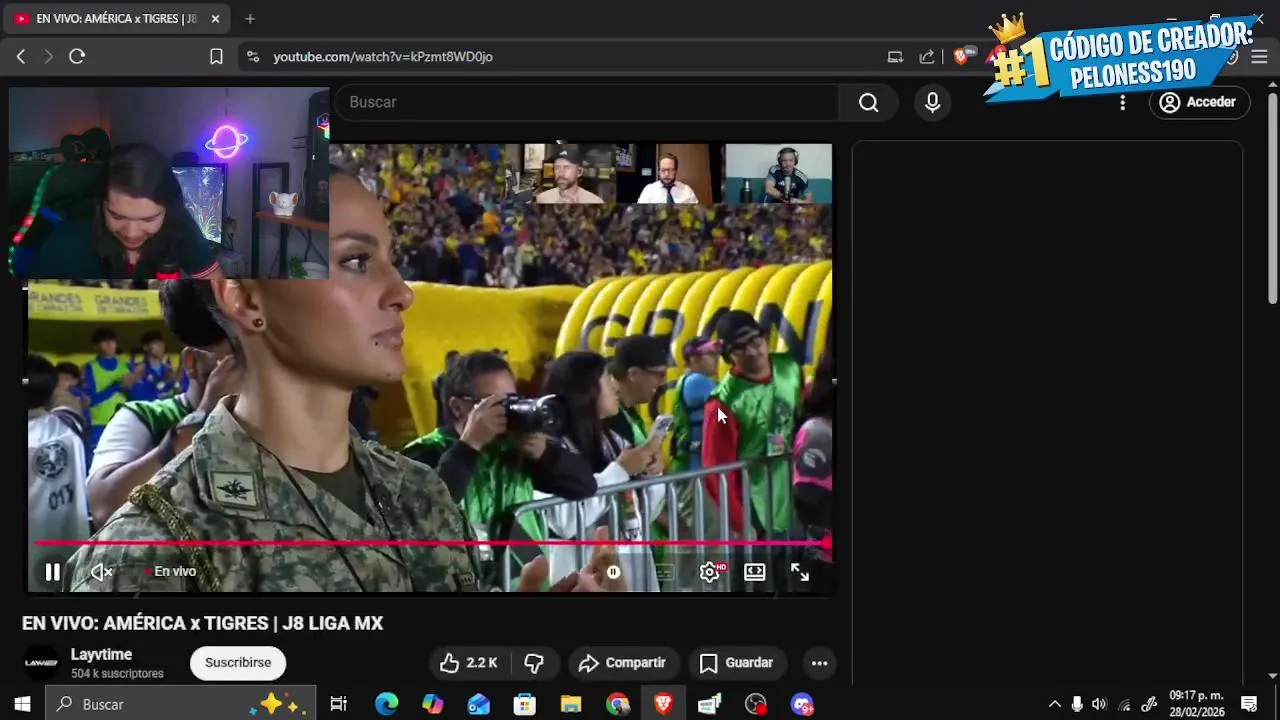Dislike the video with thumbs down
1280x720 pixels.
tap(534, 663)
